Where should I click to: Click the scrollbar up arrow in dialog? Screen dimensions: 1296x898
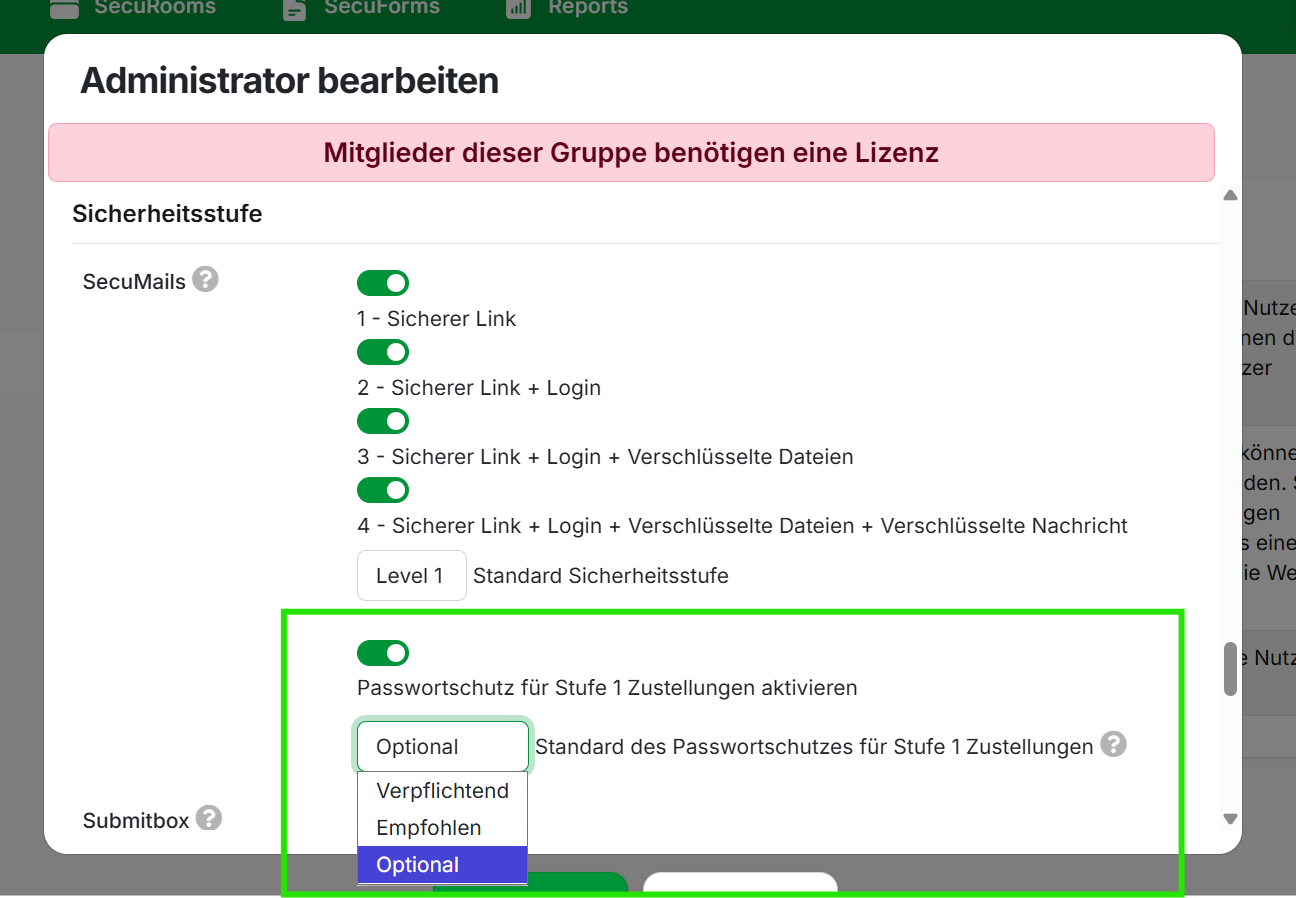pos(1231,195)
